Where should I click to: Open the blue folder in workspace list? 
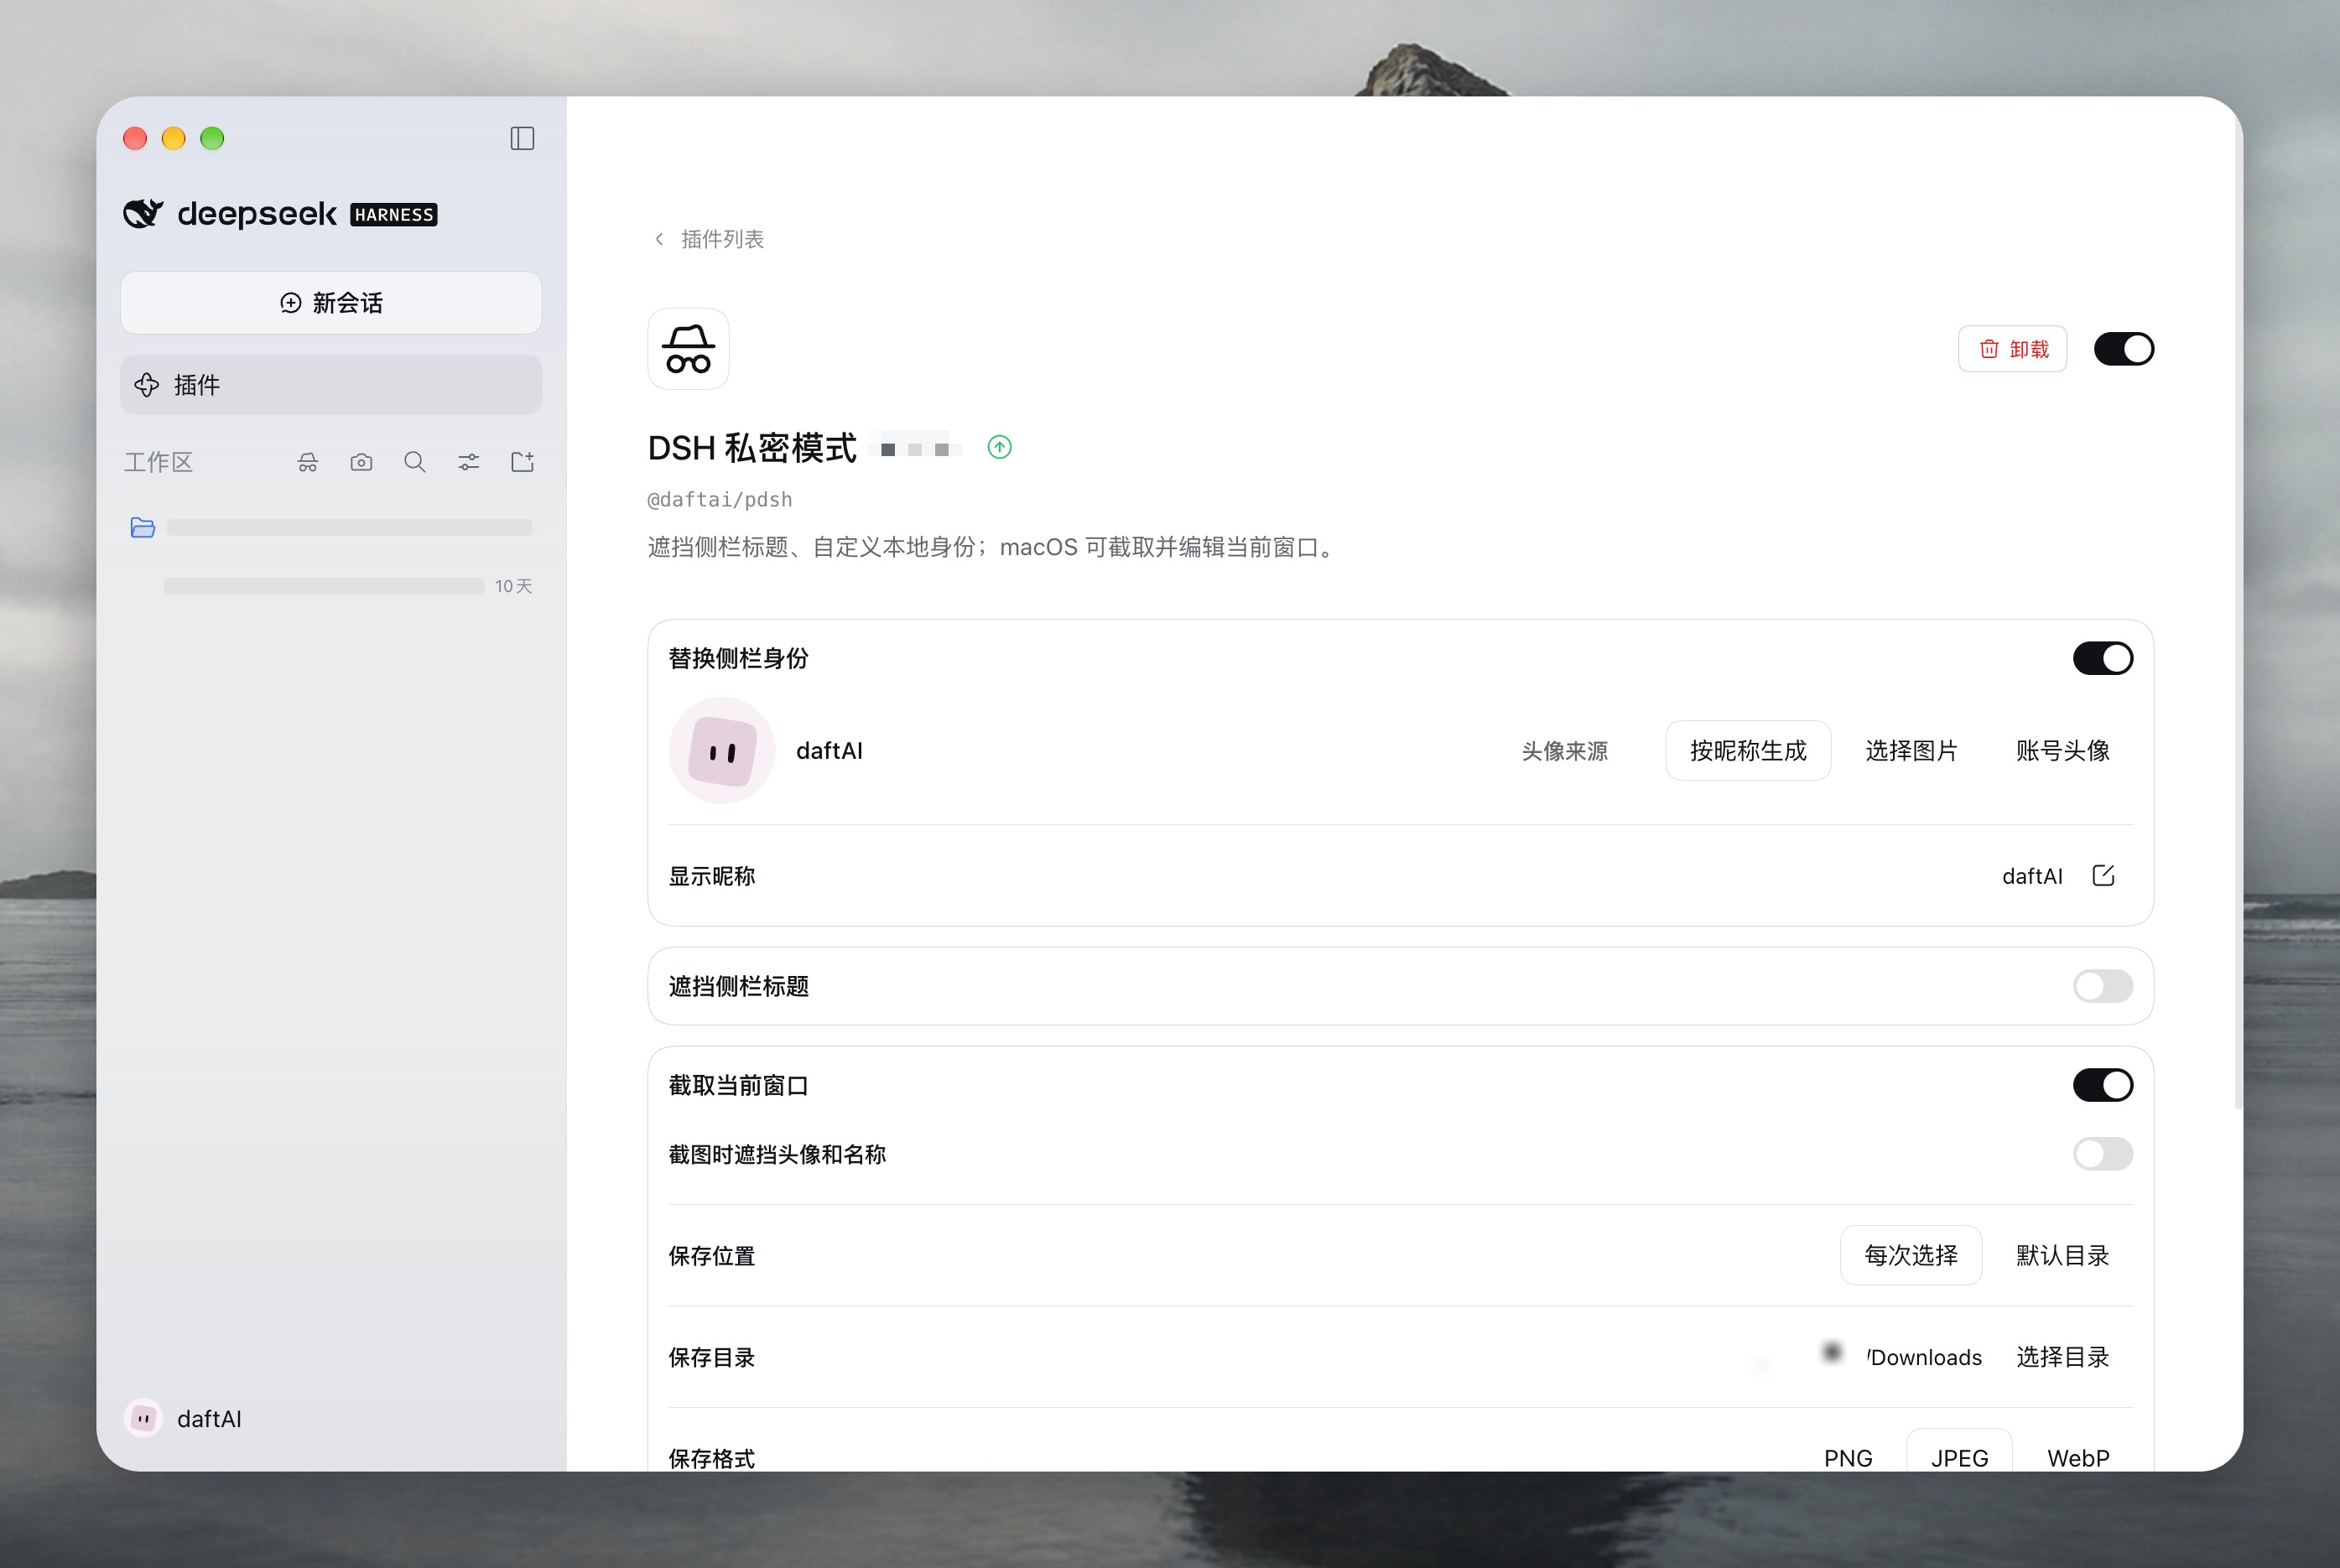(143, 527)
